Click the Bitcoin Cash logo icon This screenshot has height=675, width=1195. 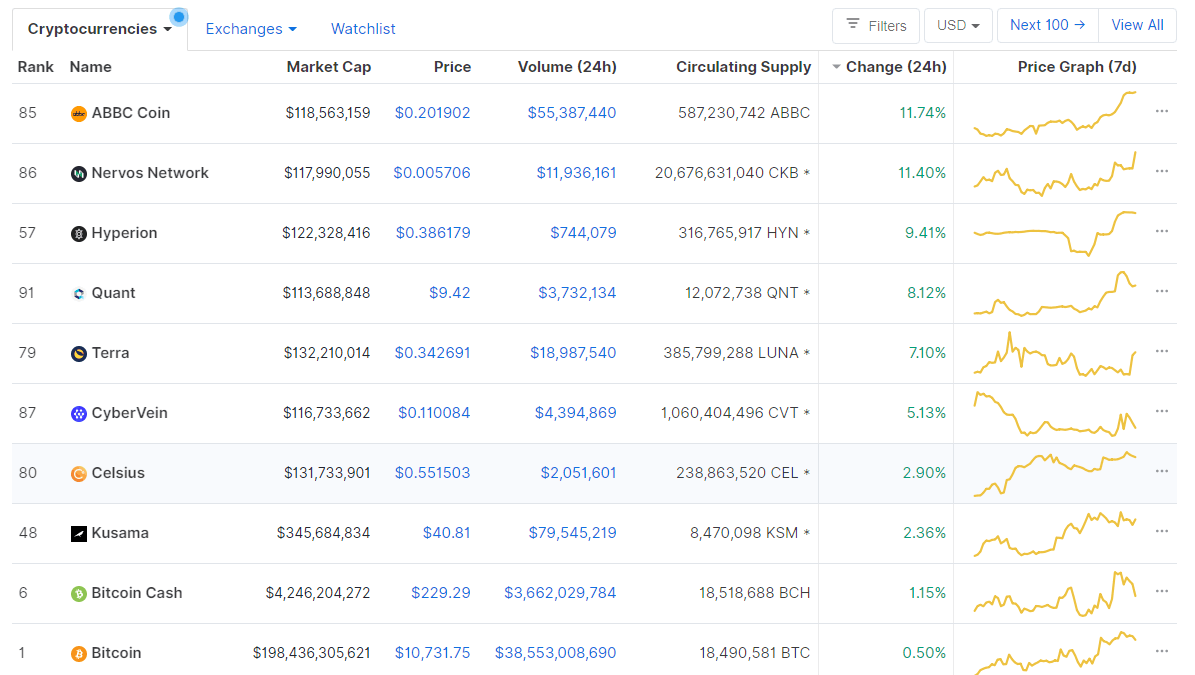pyautogui.click(x=78, y=593)
